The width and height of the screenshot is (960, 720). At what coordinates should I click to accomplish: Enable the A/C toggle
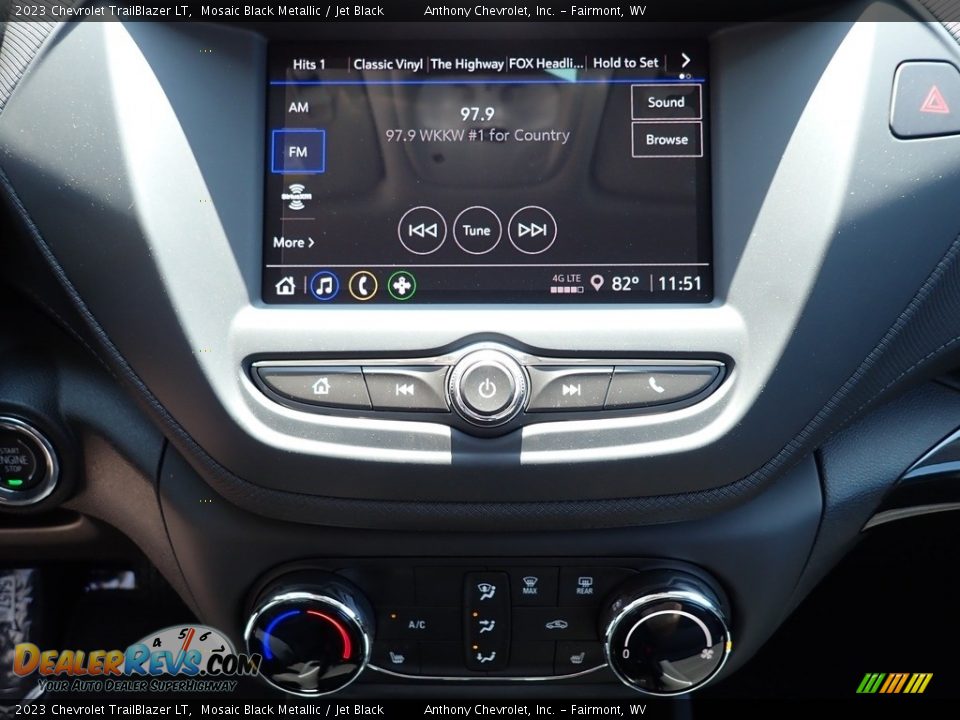coord(416,622)
